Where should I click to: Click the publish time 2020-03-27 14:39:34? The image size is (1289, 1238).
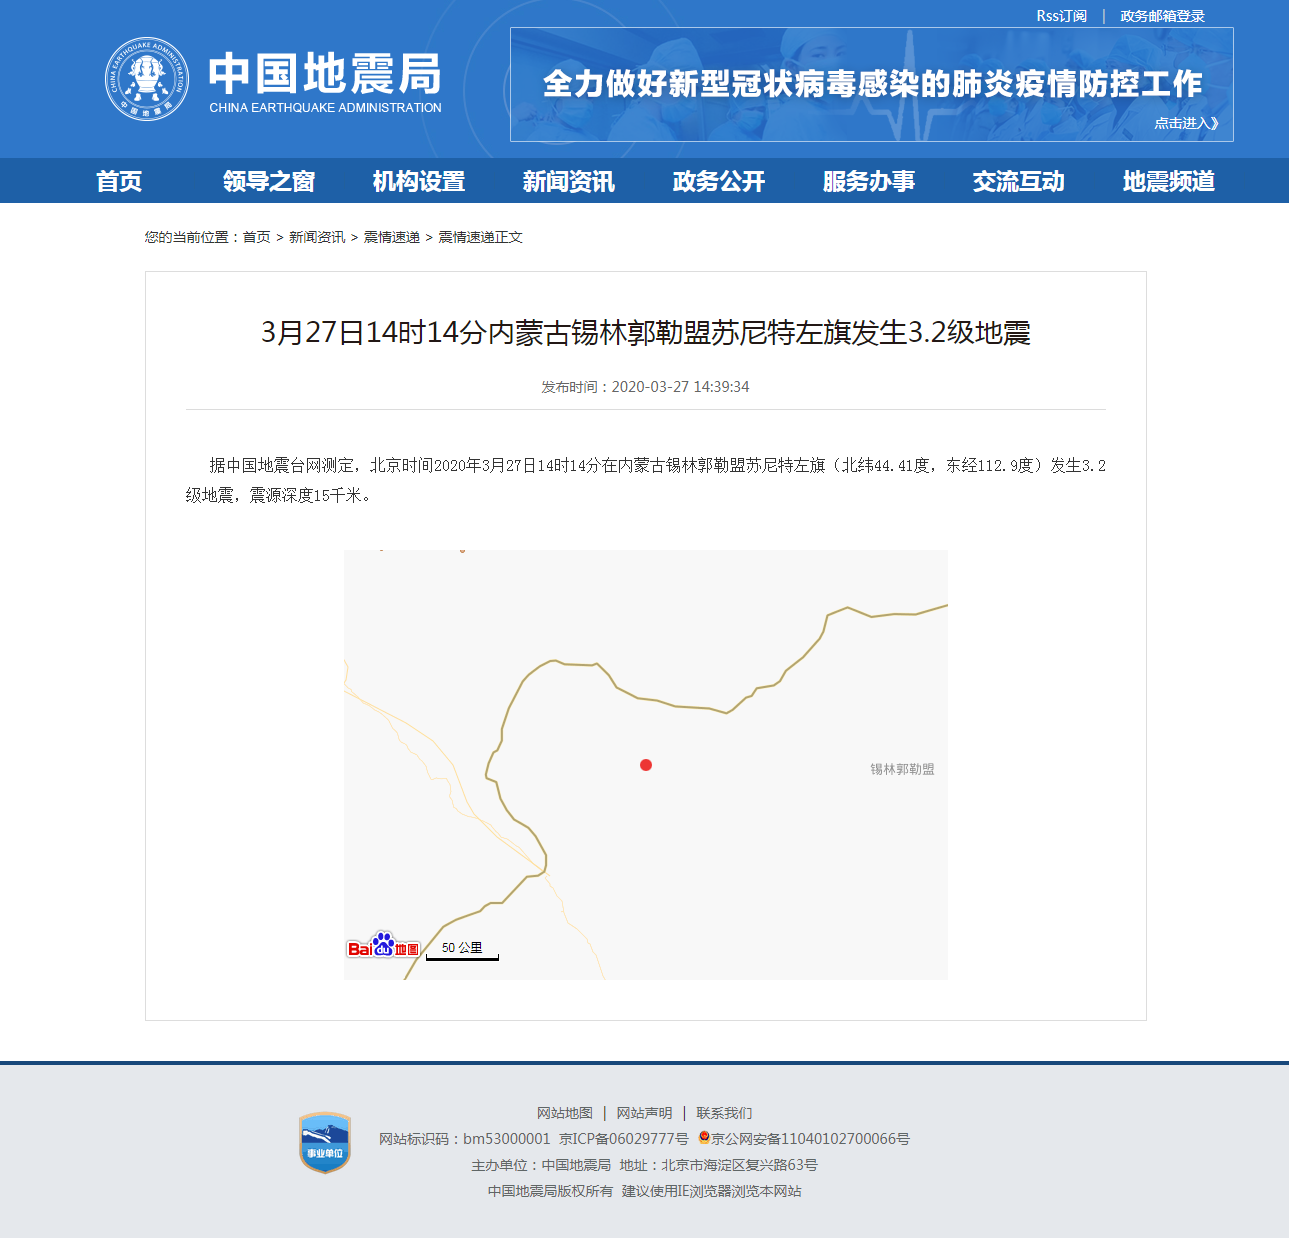point(680,387)
